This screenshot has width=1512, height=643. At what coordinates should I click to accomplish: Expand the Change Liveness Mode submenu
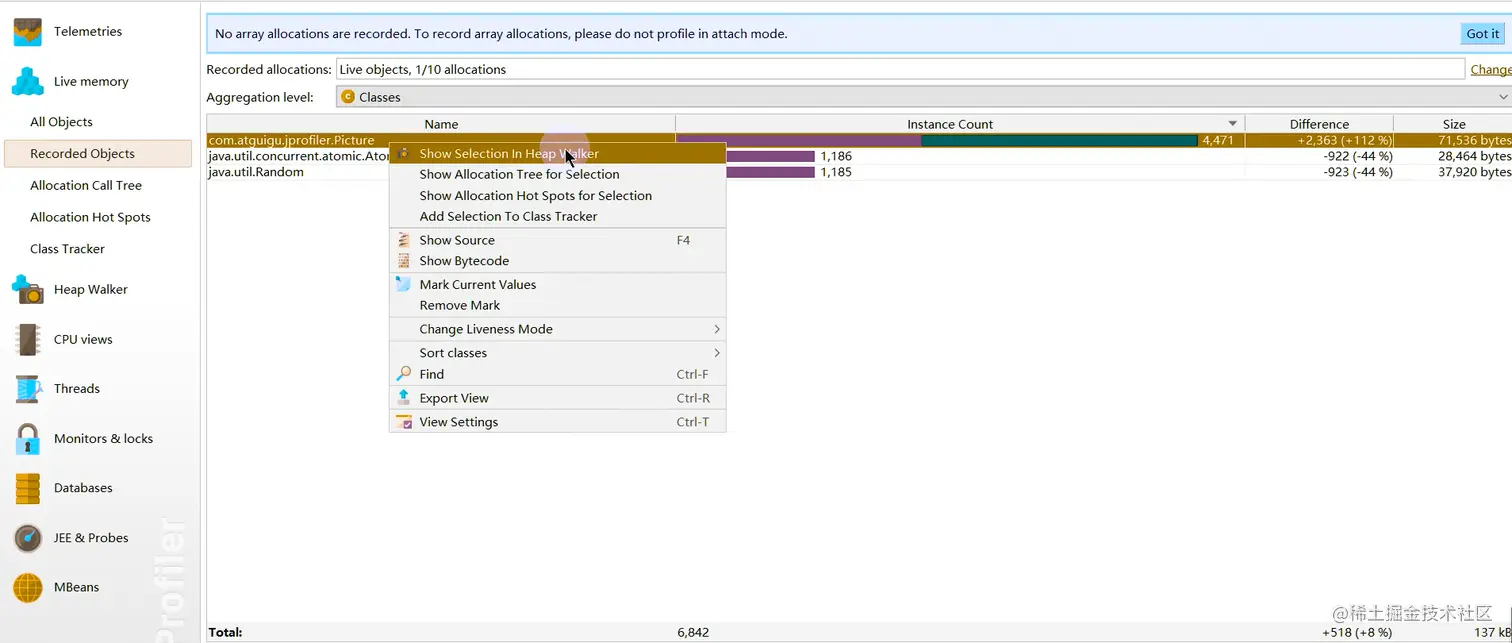point(557,329)
